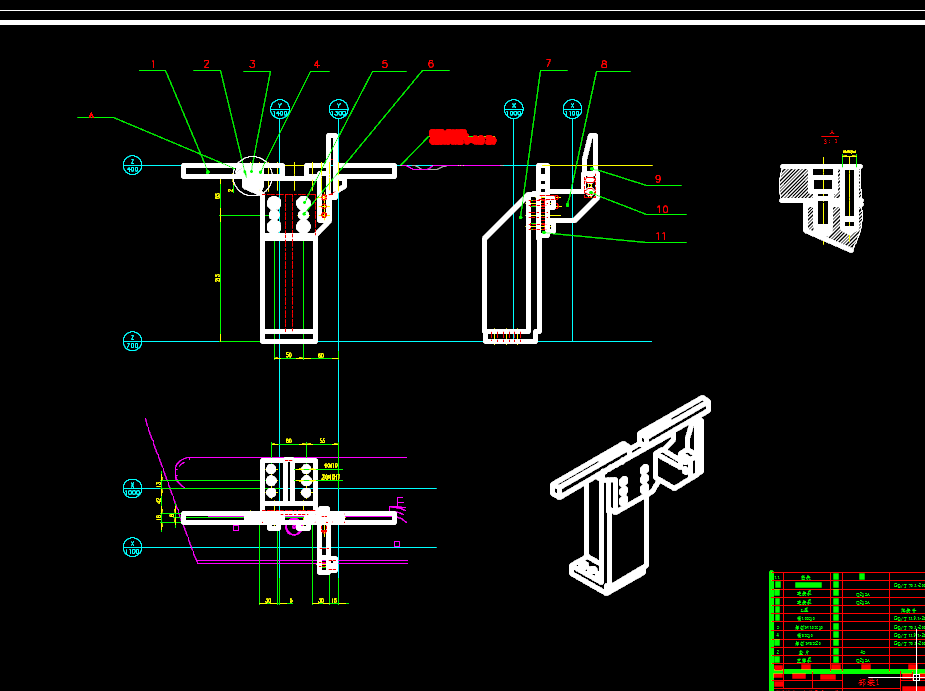Click the white detail circle in the front view
The width and height of the screenshot is (925, 691).
coord(252,175)
